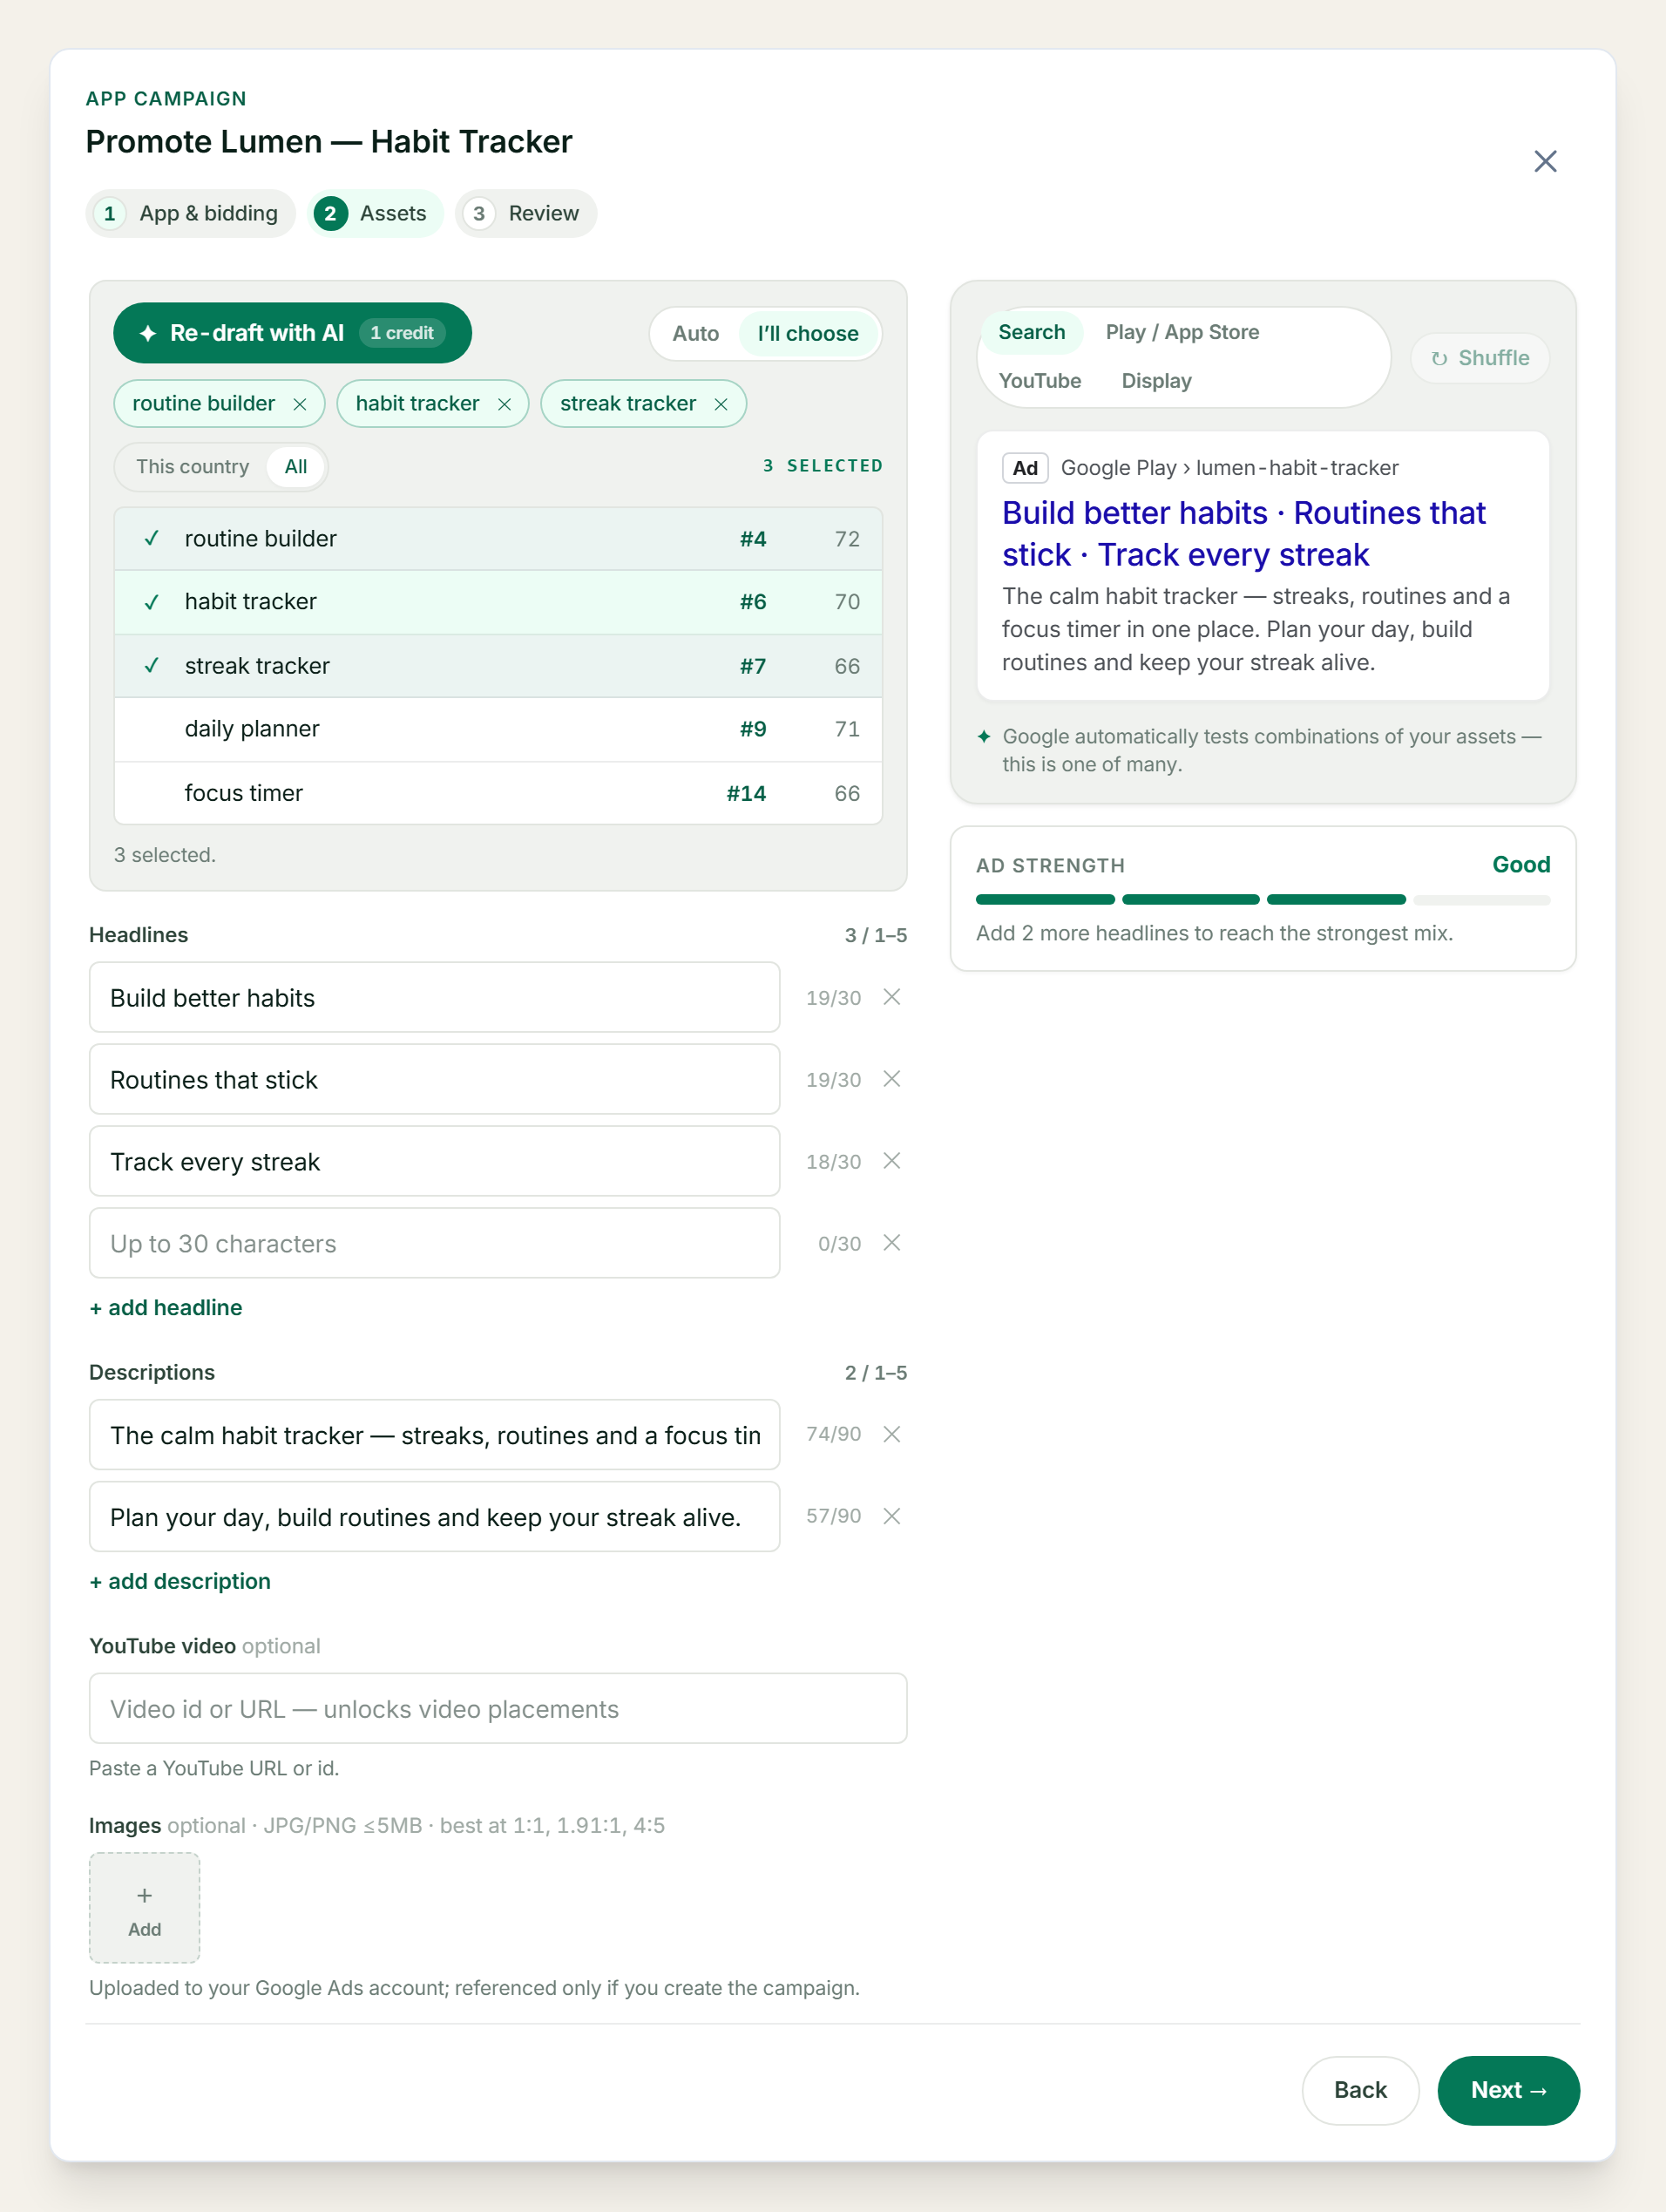
Task: Click the 'Ad' badge in preview
Action: 1025,468
